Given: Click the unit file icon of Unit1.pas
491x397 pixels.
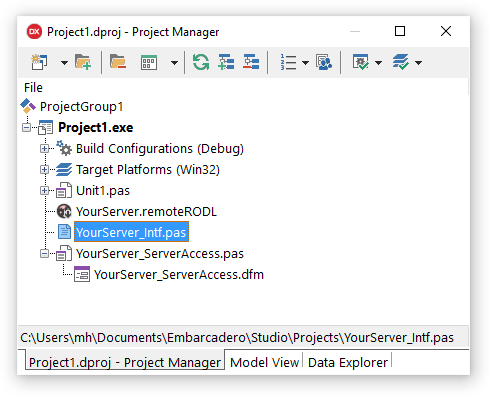Looking at the screenshot, I should [64, 190].
